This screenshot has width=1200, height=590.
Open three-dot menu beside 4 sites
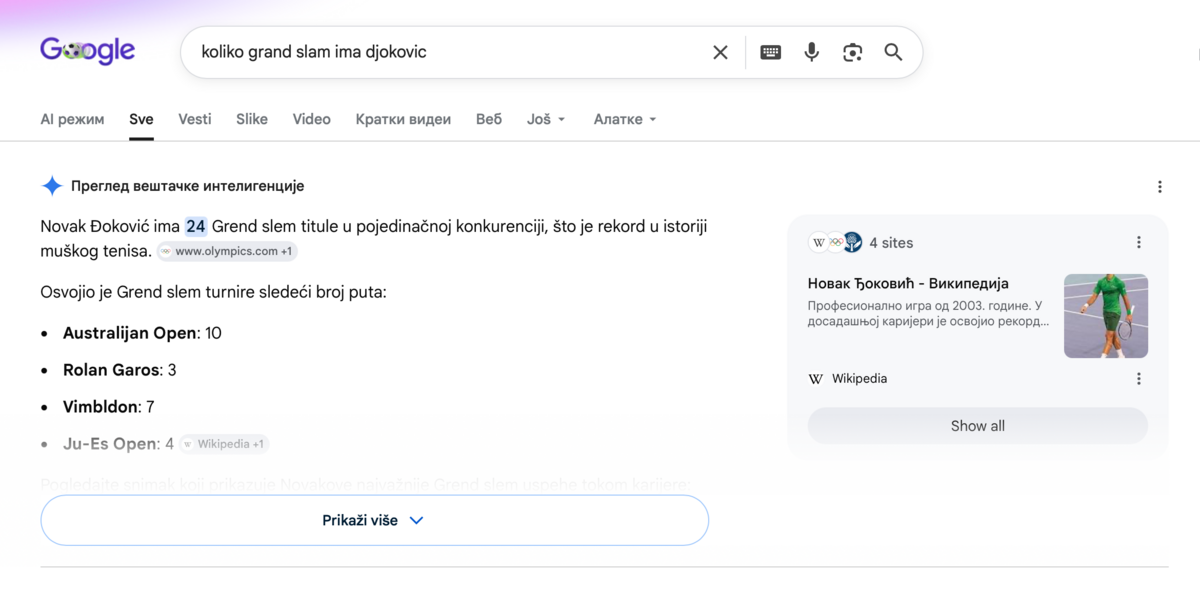point(1138,242)
